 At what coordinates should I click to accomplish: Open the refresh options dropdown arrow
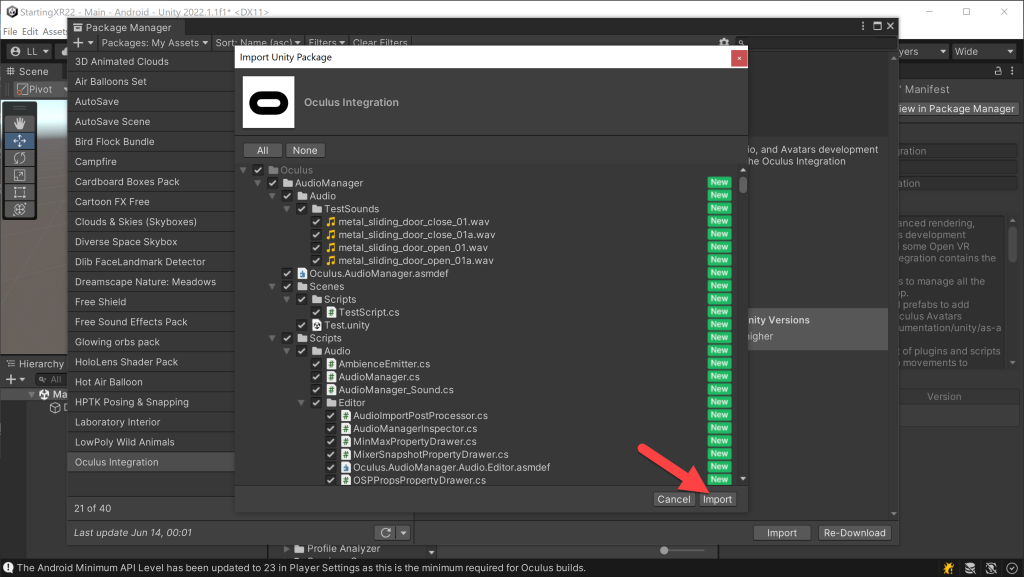[404, 533]
